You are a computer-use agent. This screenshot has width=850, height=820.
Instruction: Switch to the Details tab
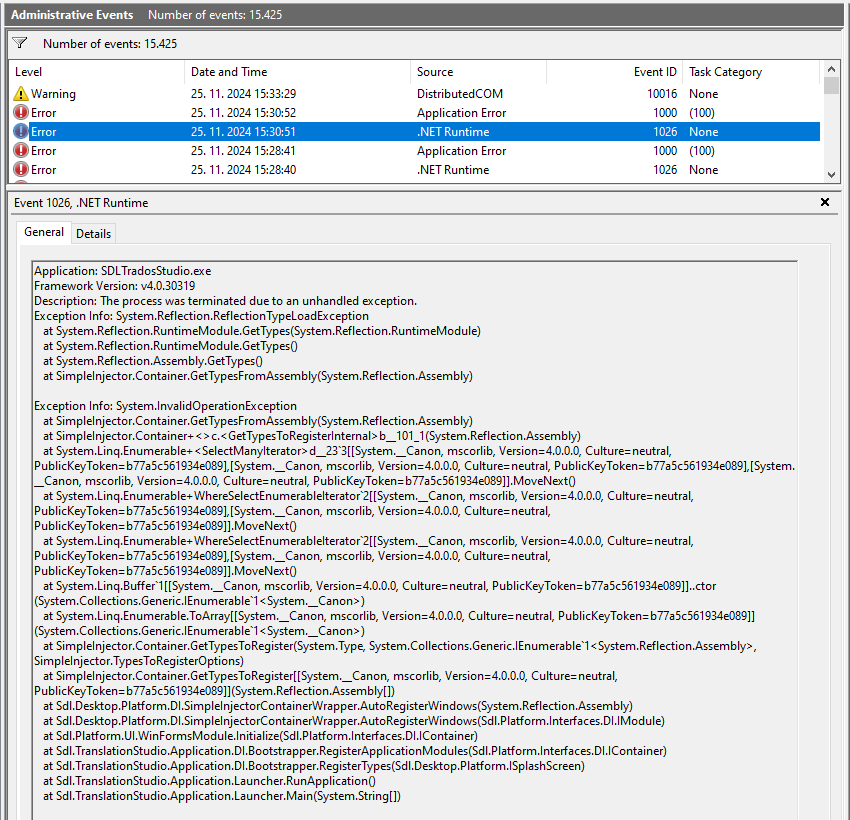[93, 234]
